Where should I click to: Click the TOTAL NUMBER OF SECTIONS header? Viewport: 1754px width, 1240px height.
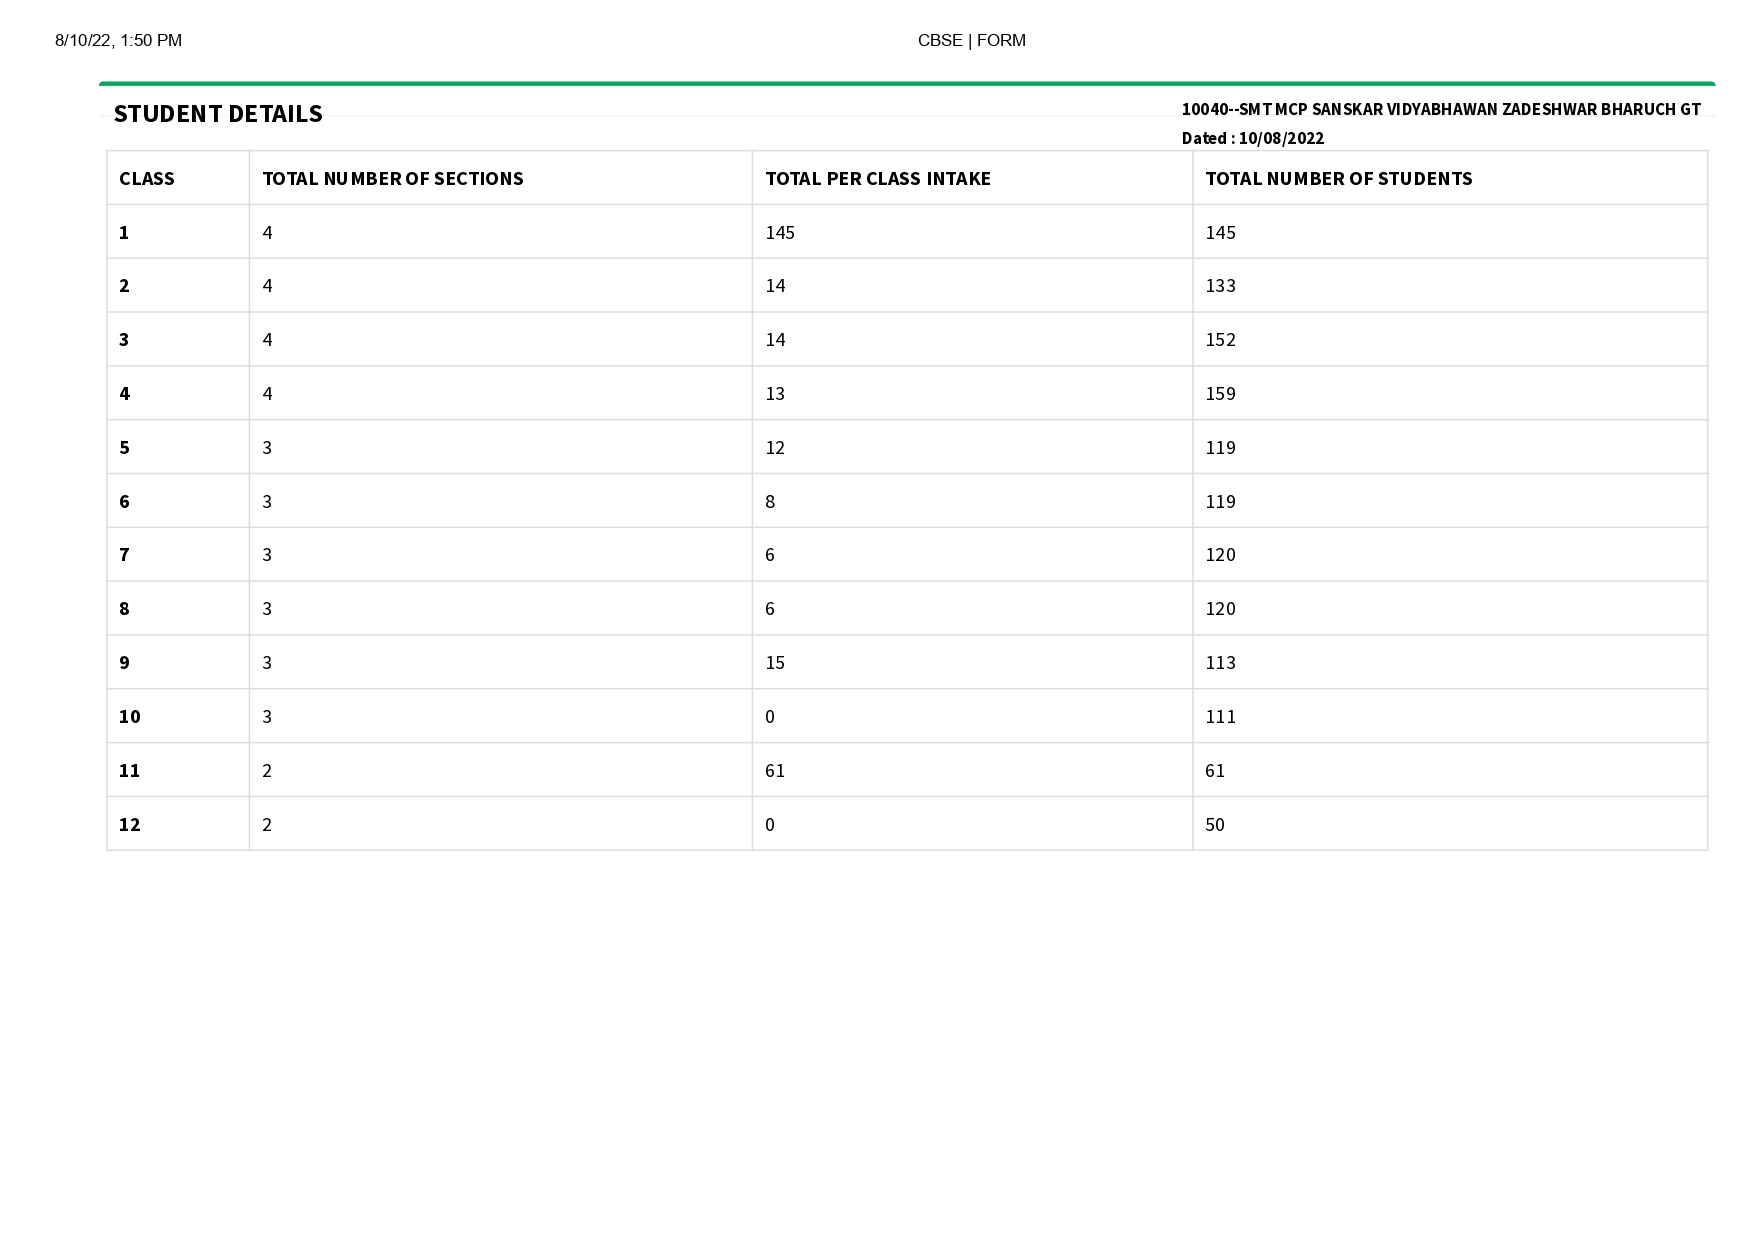tap(392, 179)
